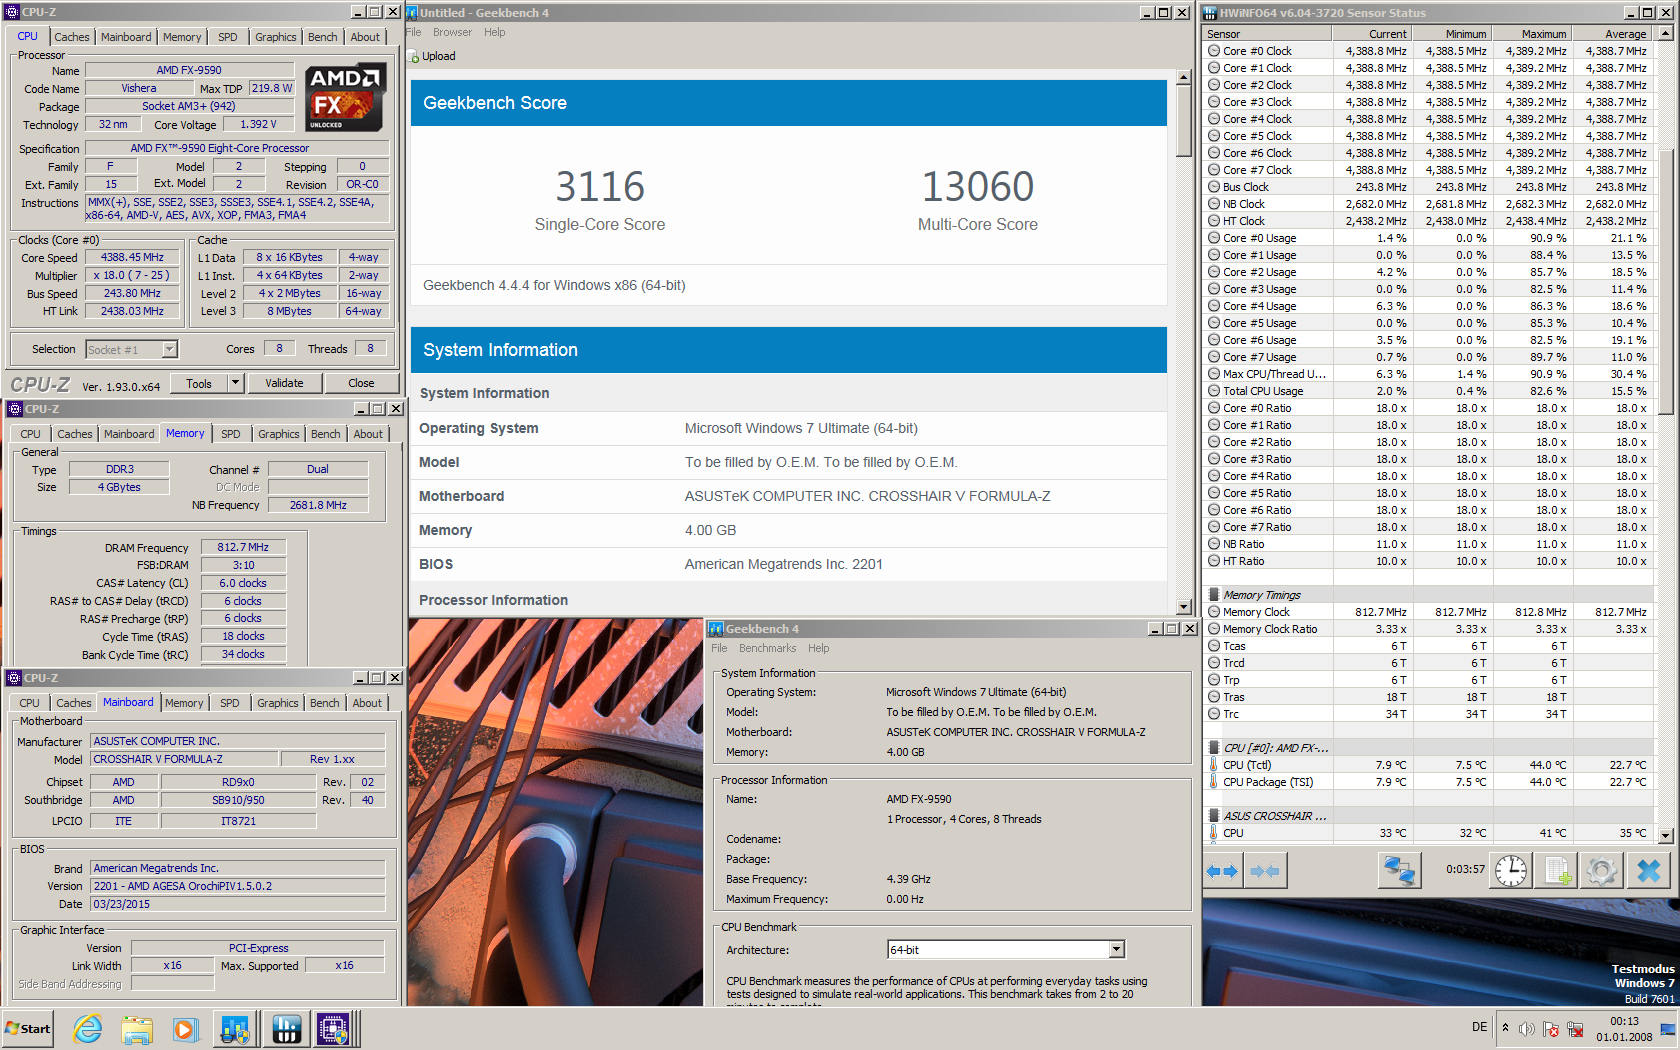
Task: Click the DE language indicator
Action: (x=1480, y=1027)
